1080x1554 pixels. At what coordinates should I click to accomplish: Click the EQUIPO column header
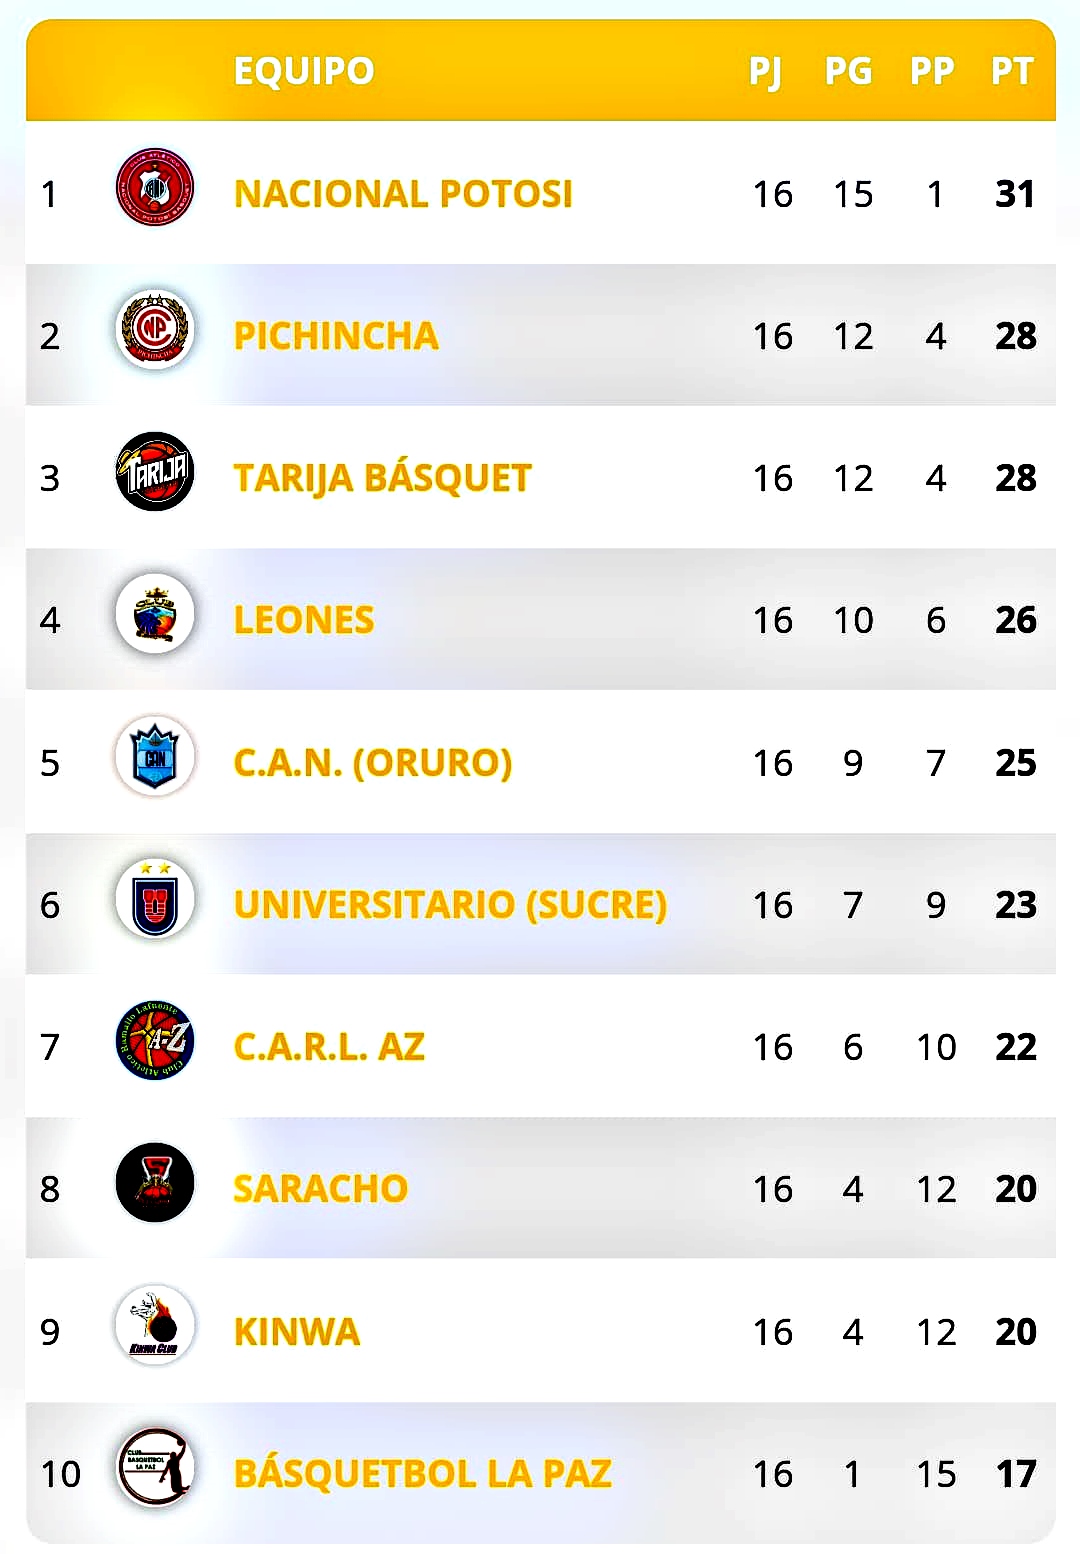304,71
